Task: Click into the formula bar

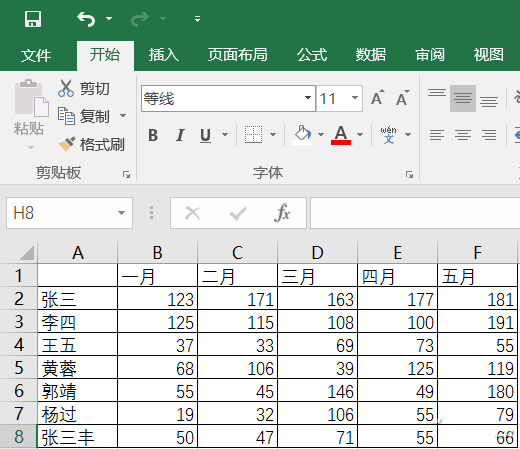Action: (x=415, y=213)
